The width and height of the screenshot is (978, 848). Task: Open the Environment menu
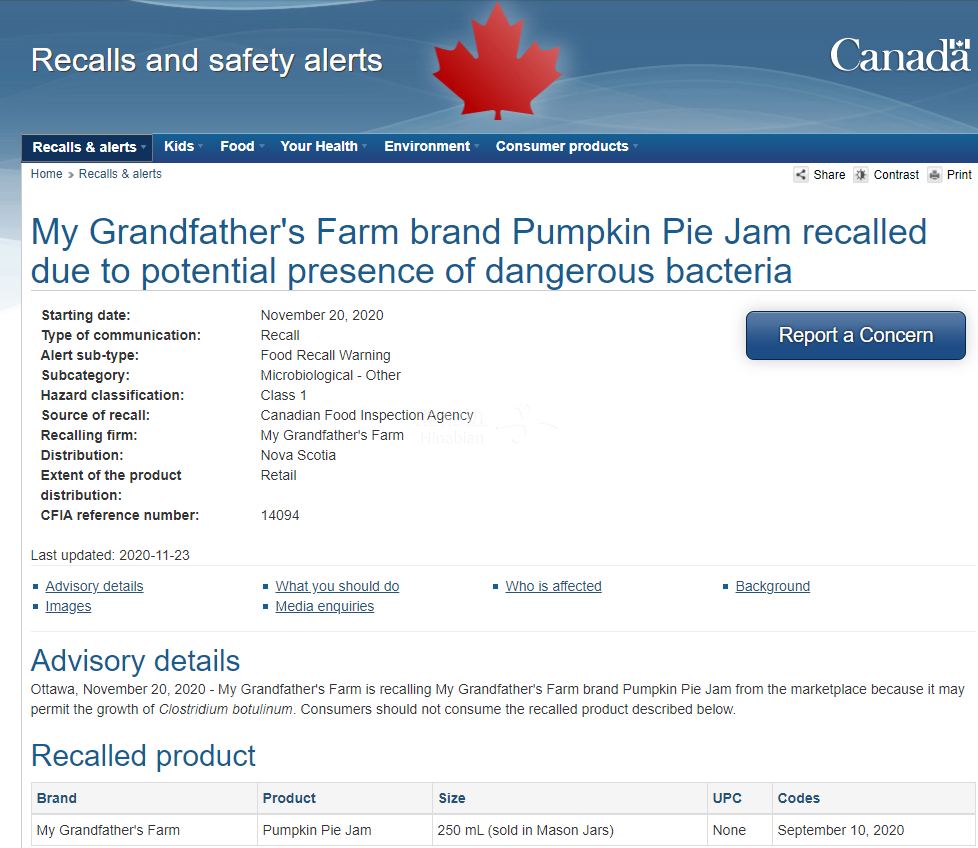click(x=429, y=146)
